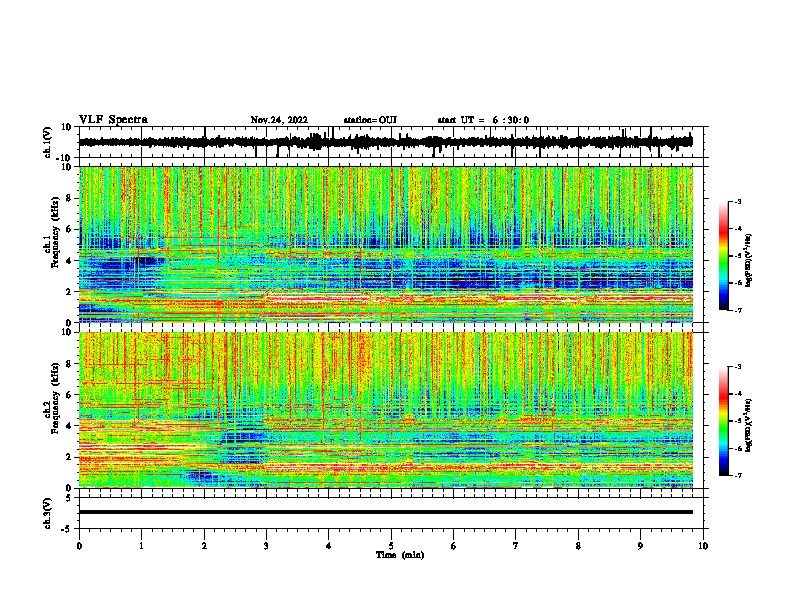The height and width of the screenshot is (612, 792).
Task: Select the ch.1 spectrogram color bar
Action: click(724, 256)
